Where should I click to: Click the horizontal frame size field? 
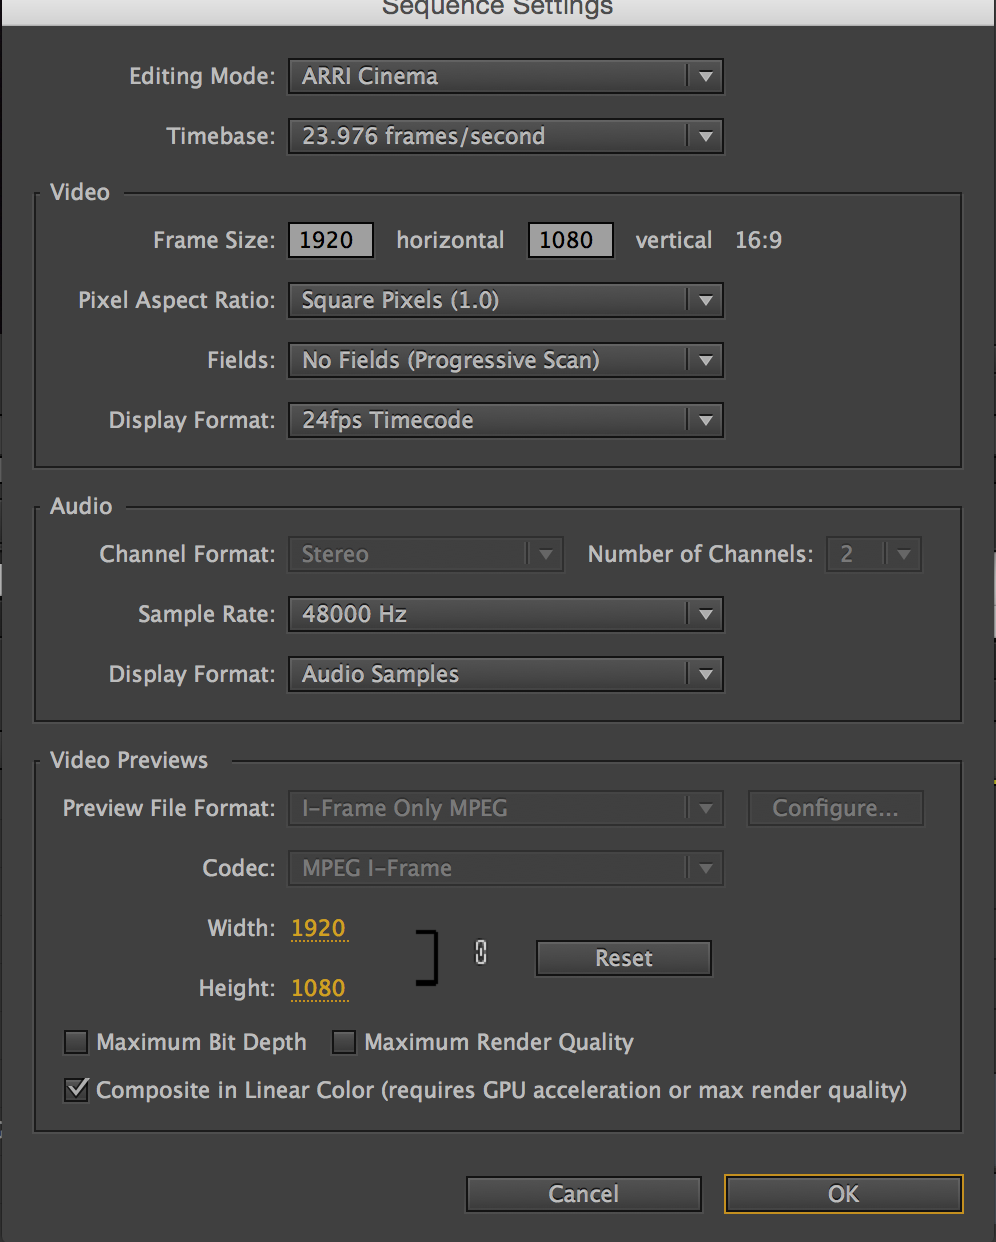point(331,241)
